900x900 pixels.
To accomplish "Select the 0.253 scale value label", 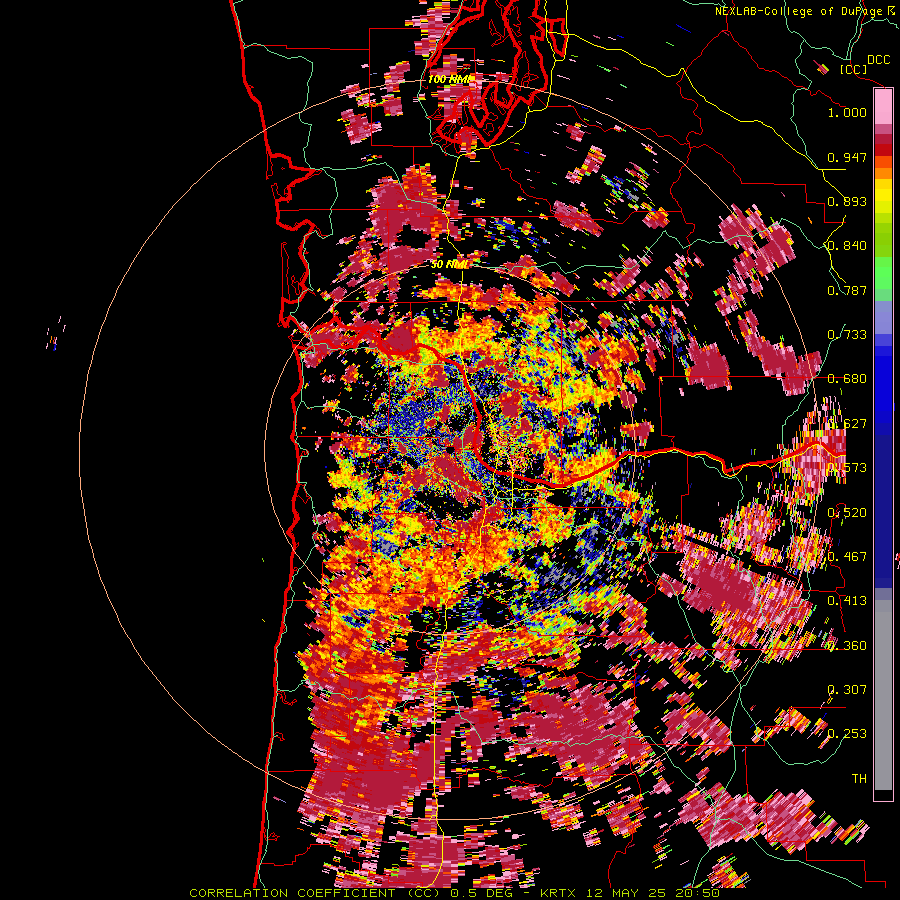I will pos(847,734).
